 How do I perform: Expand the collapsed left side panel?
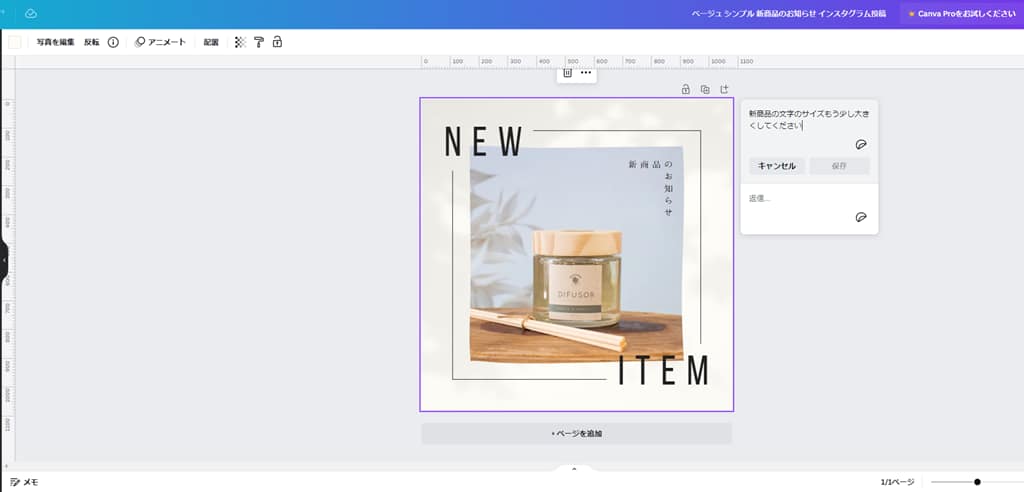point(4,260)
